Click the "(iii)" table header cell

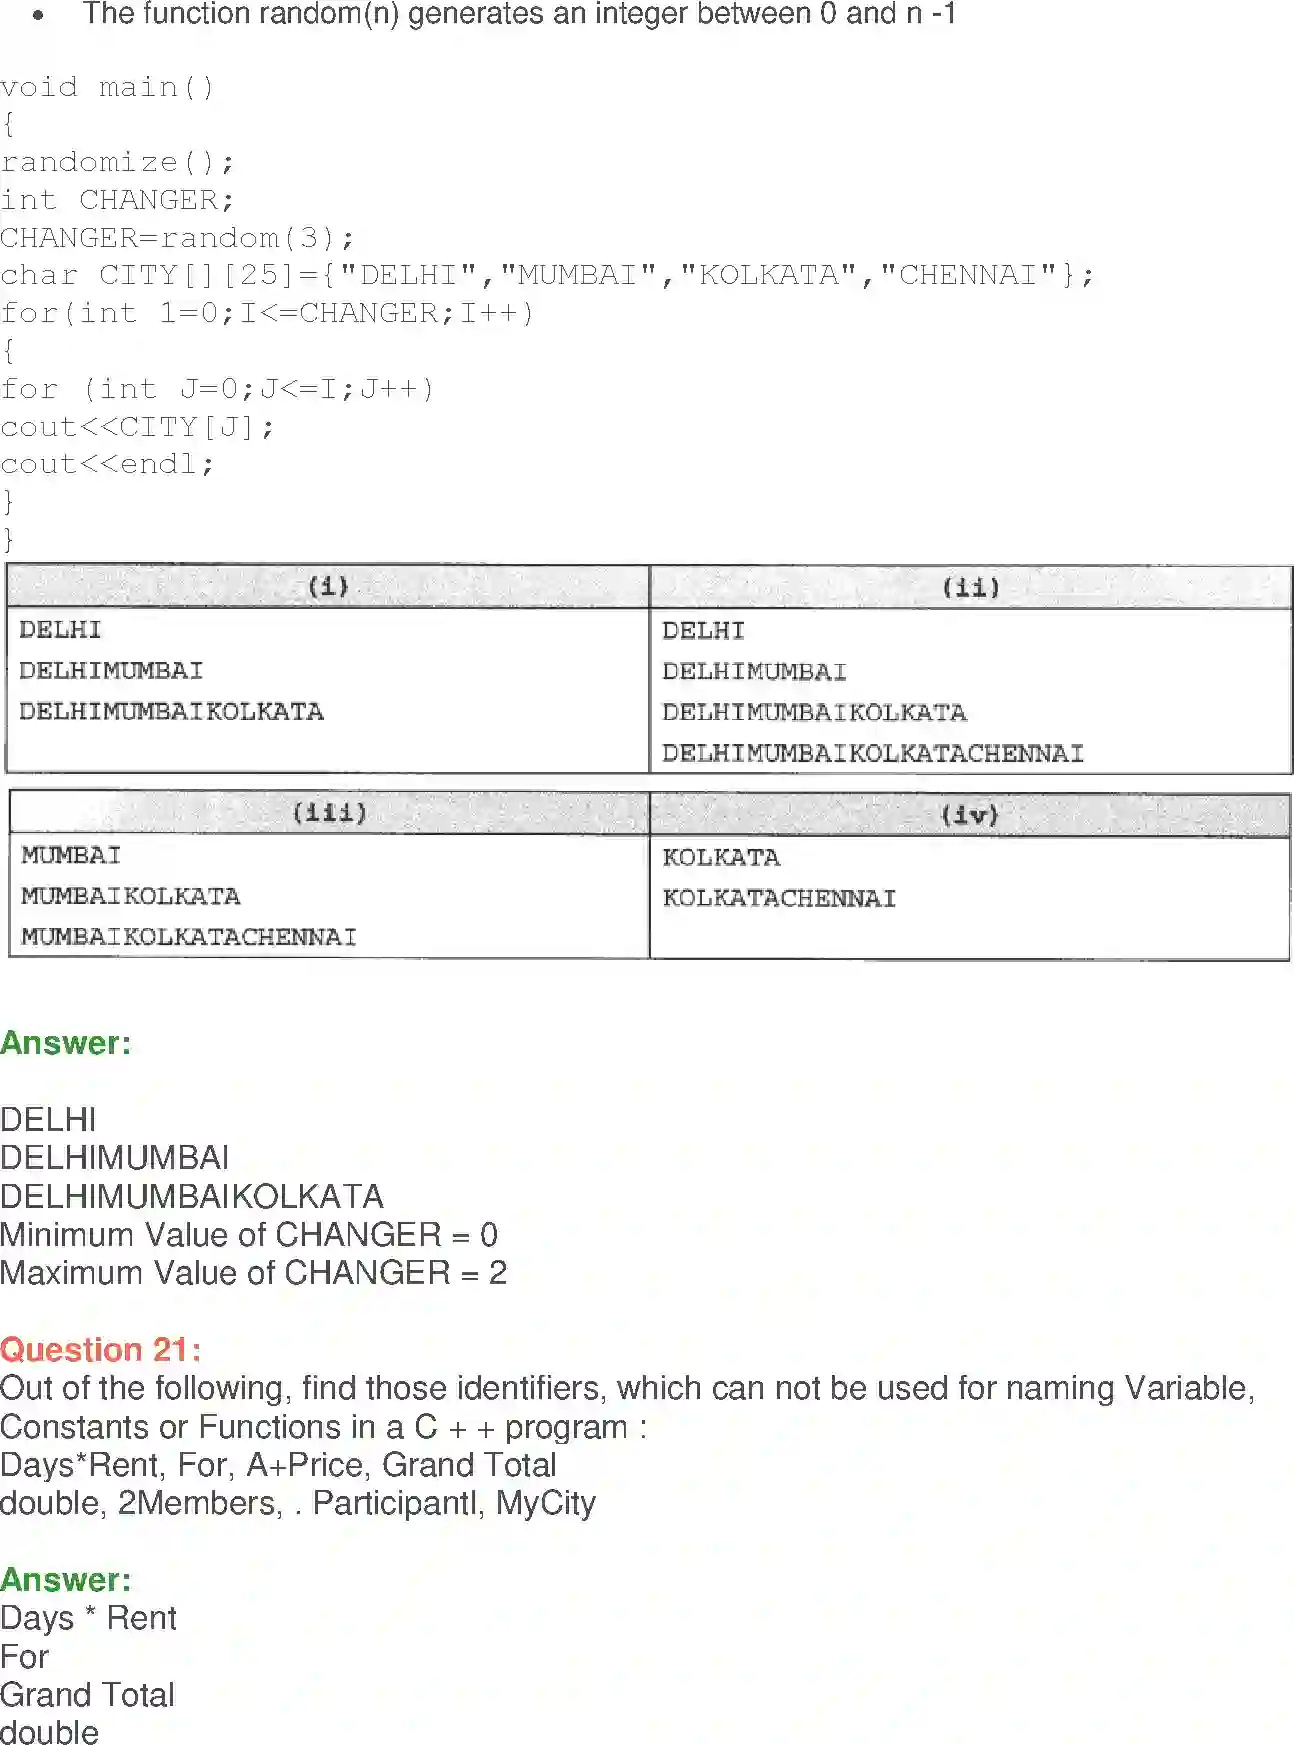[329, 812]
